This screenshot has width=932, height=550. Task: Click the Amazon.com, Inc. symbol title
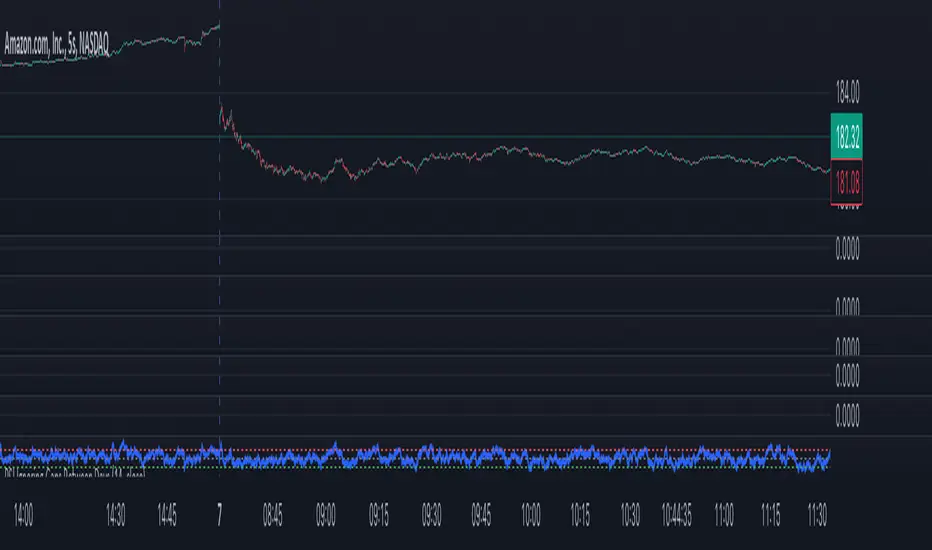tap(54, 43)
